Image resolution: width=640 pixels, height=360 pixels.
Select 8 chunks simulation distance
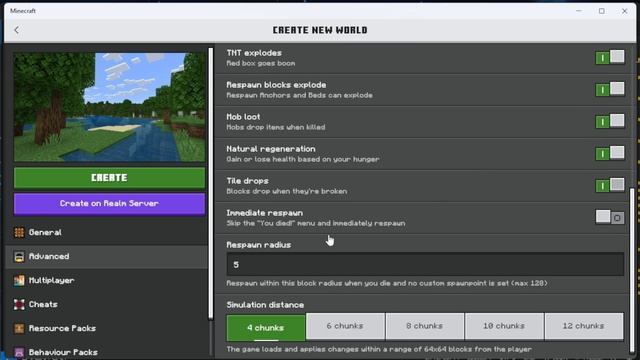[x=424, y=326]
